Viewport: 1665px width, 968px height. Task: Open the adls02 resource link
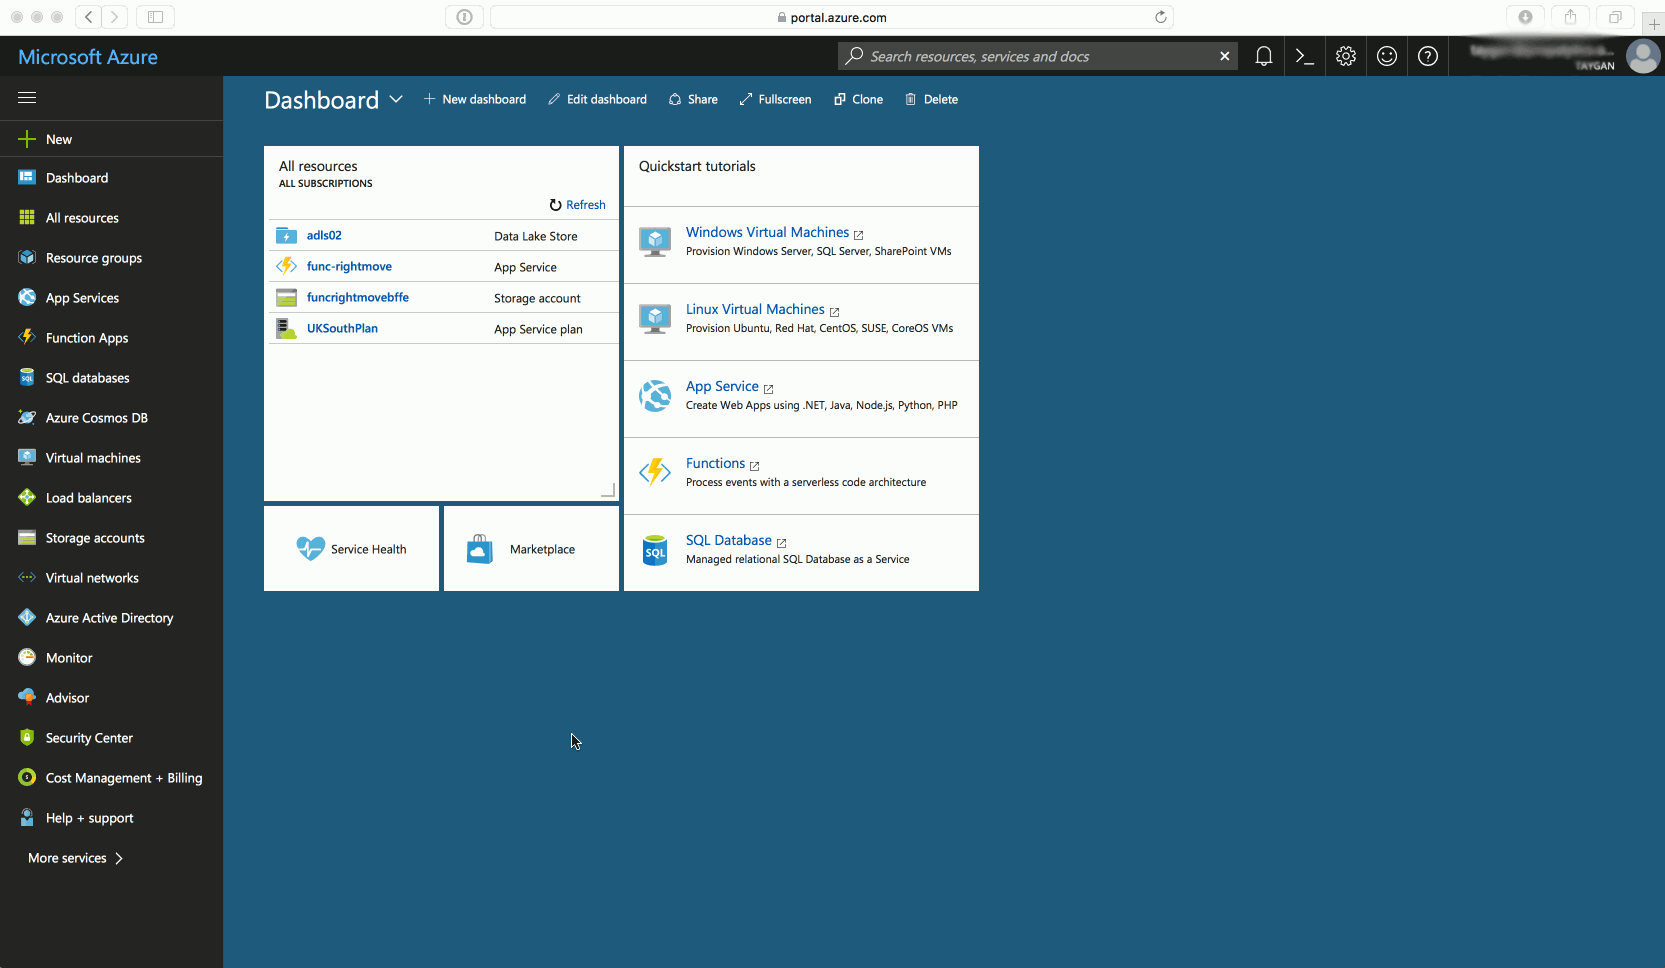324,236
